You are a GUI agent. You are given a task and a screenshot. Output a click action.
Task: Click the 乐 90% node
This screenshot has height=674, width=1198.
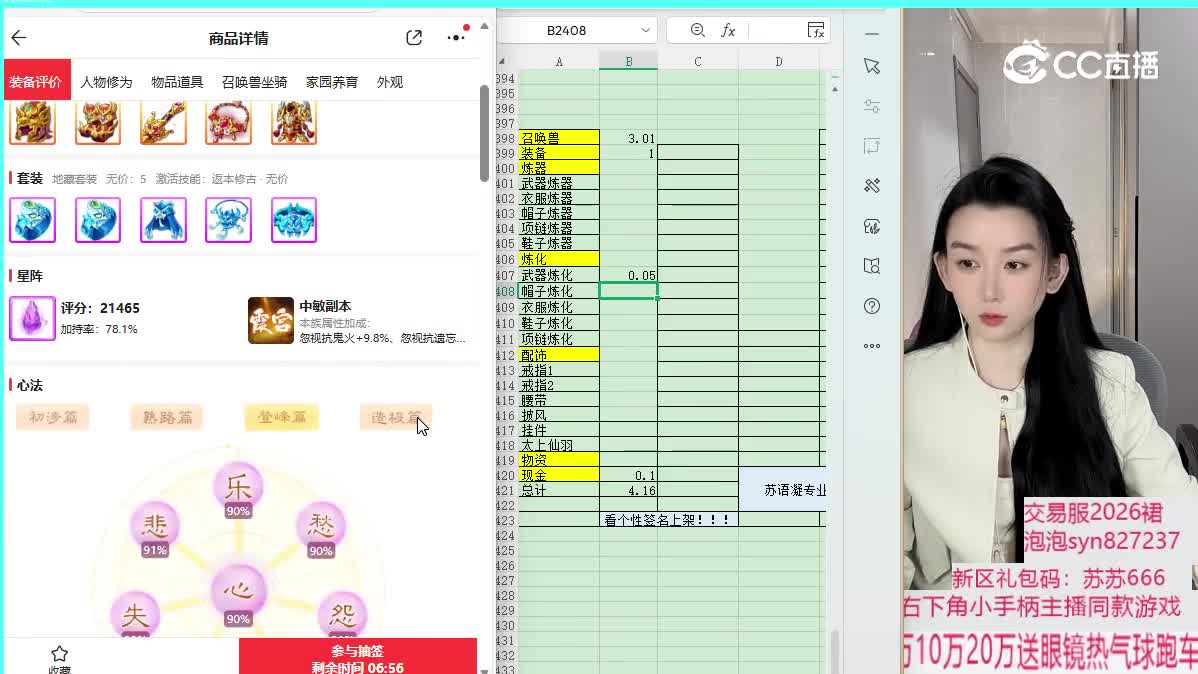coord(238,491)
